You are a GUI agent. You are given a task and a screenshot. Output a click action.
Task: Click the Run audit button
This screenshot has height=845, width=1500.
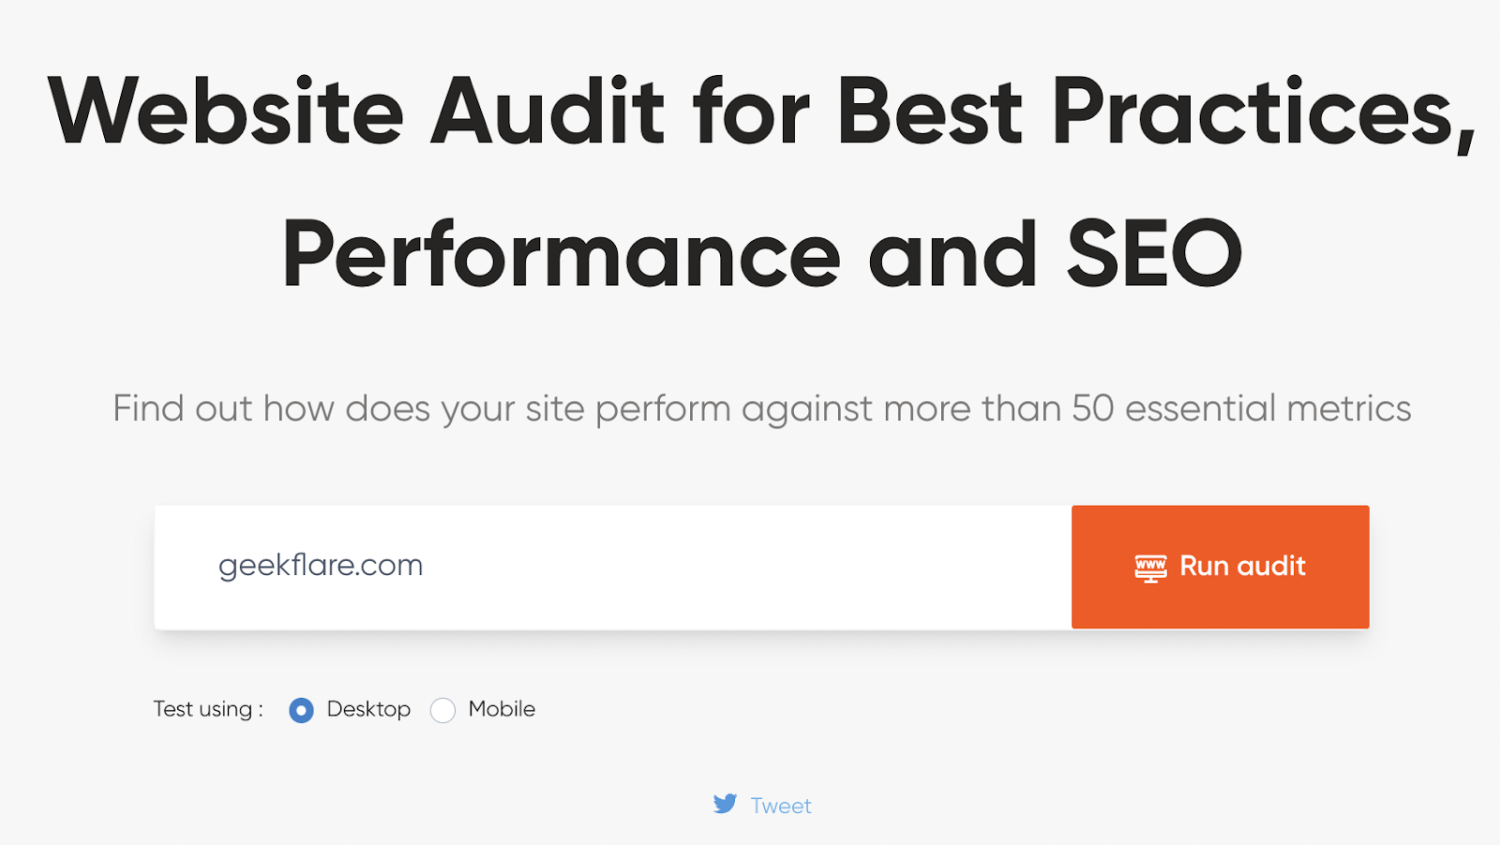pos(1220,566)
